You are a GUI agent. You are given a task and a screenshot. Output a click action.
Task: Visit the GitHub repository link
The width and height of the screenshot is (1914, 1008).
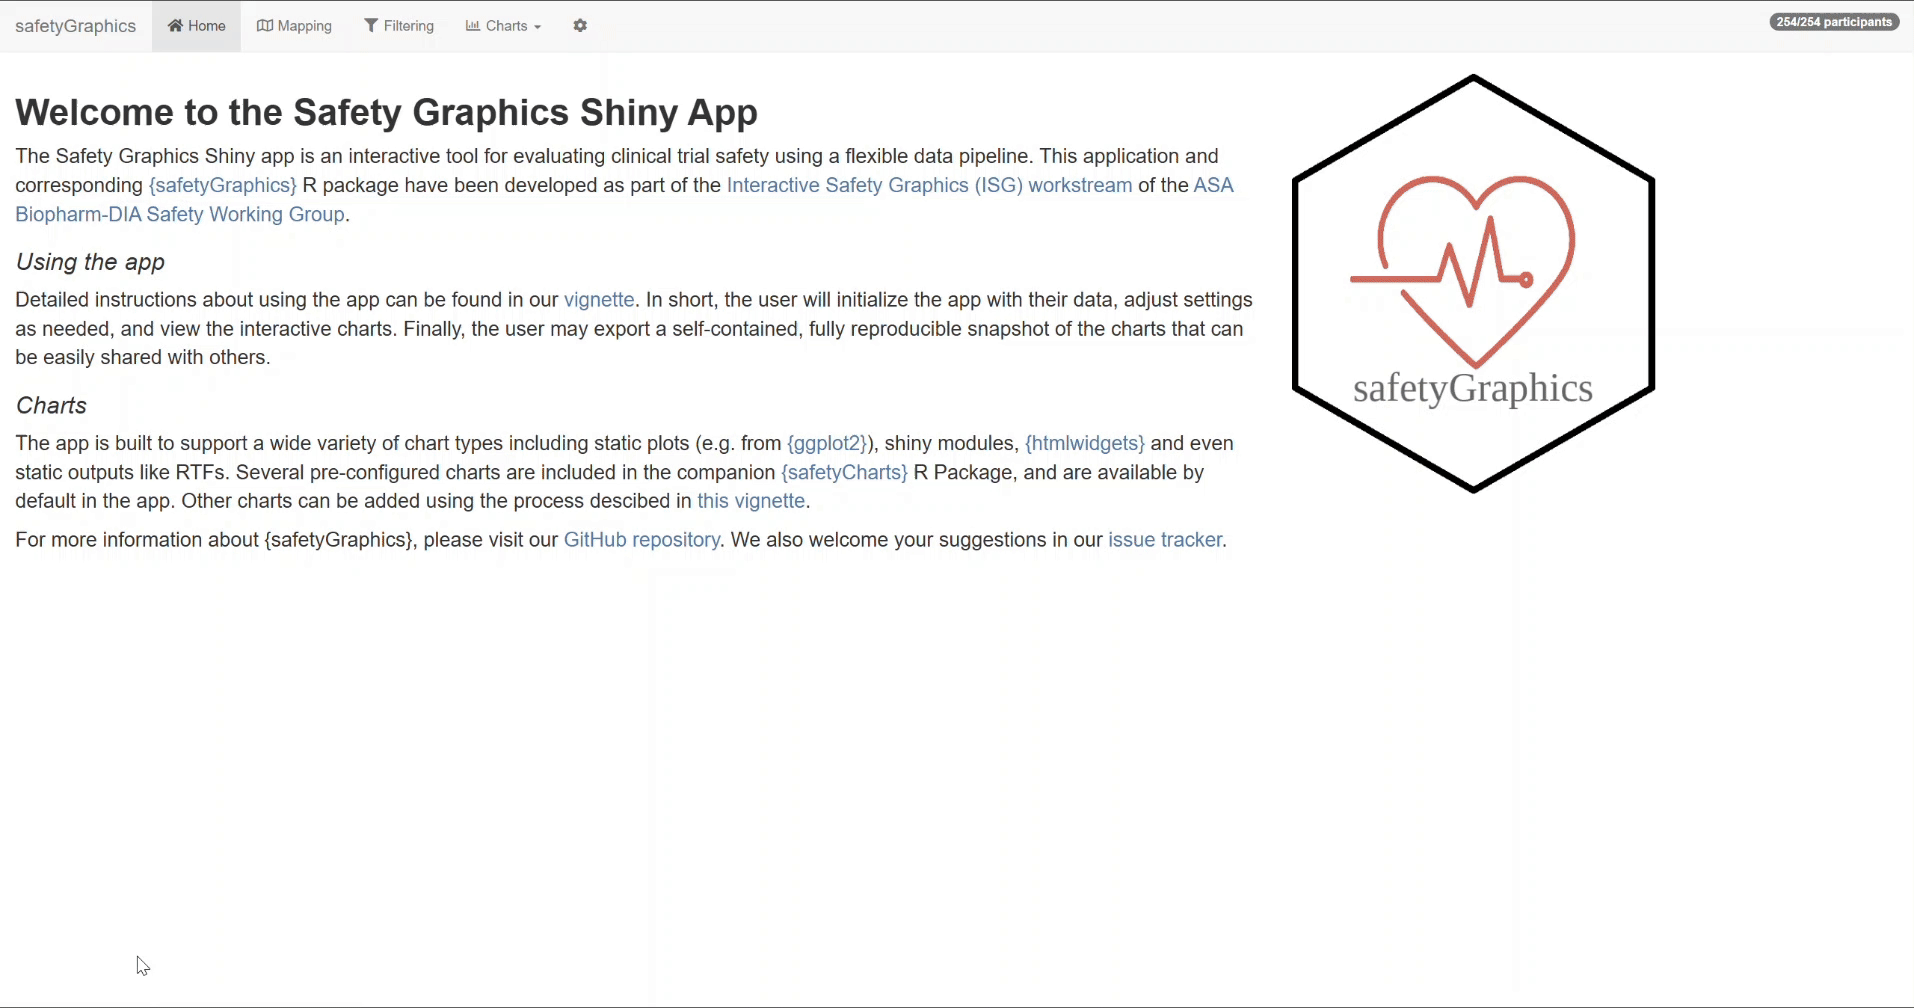pyautogui.click(x=642, y=540)
